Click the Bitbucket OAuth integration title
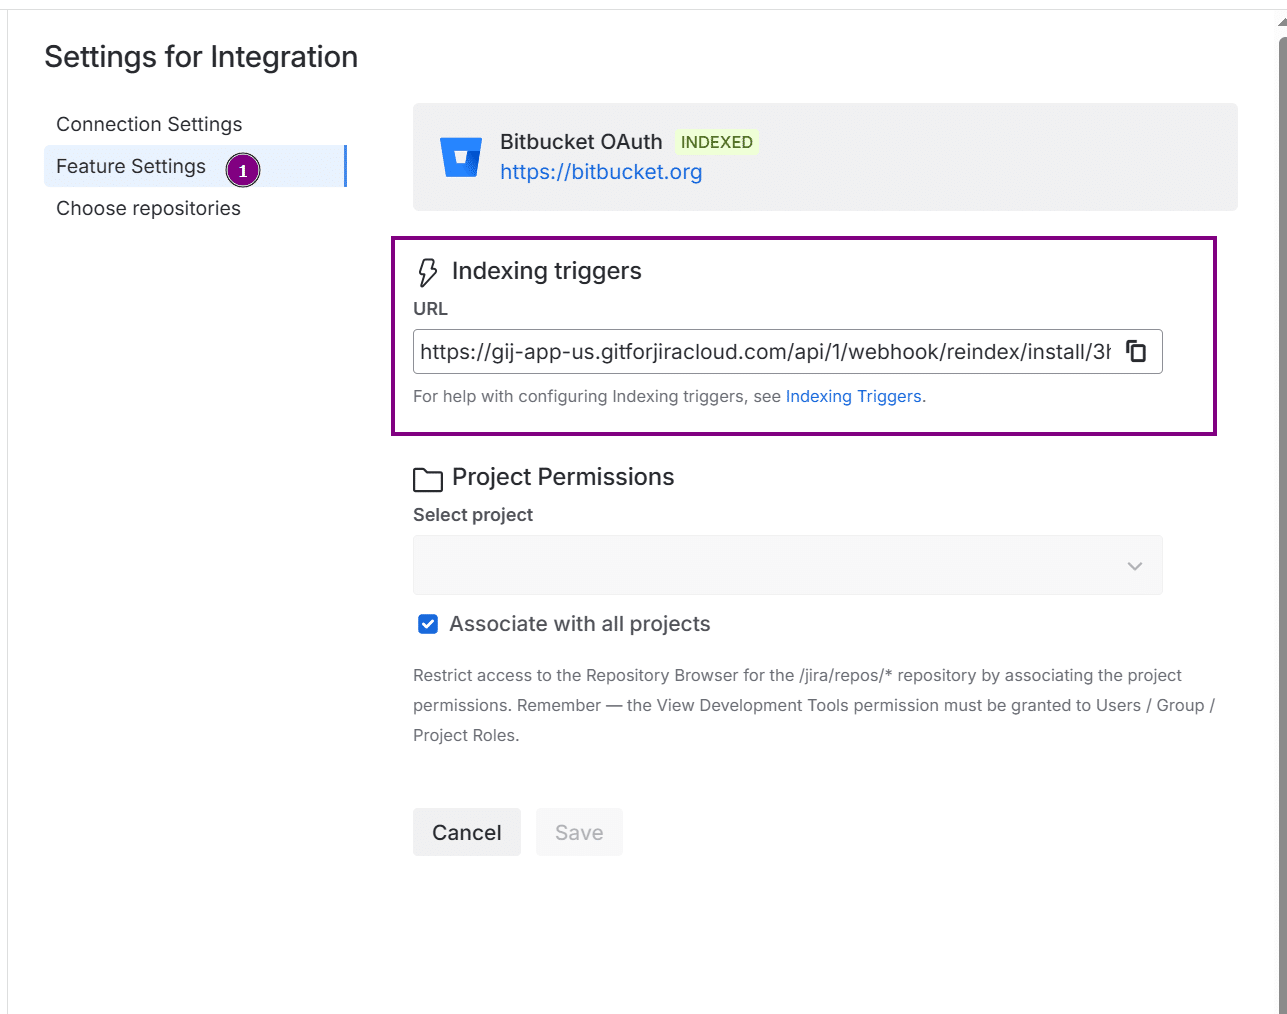The height and width of the screenshot is (1014, 1287). pos(581,142)
